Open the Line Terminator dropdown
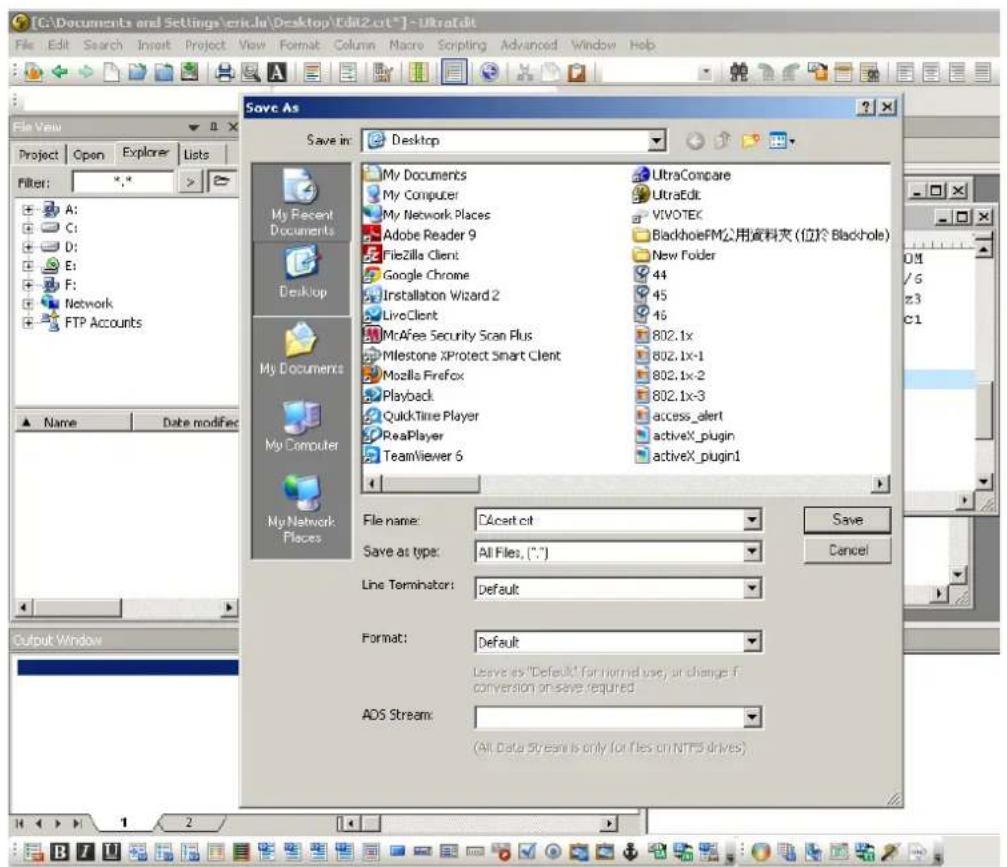Screen dimensions: 1007x867 click(x=751, y=588)
